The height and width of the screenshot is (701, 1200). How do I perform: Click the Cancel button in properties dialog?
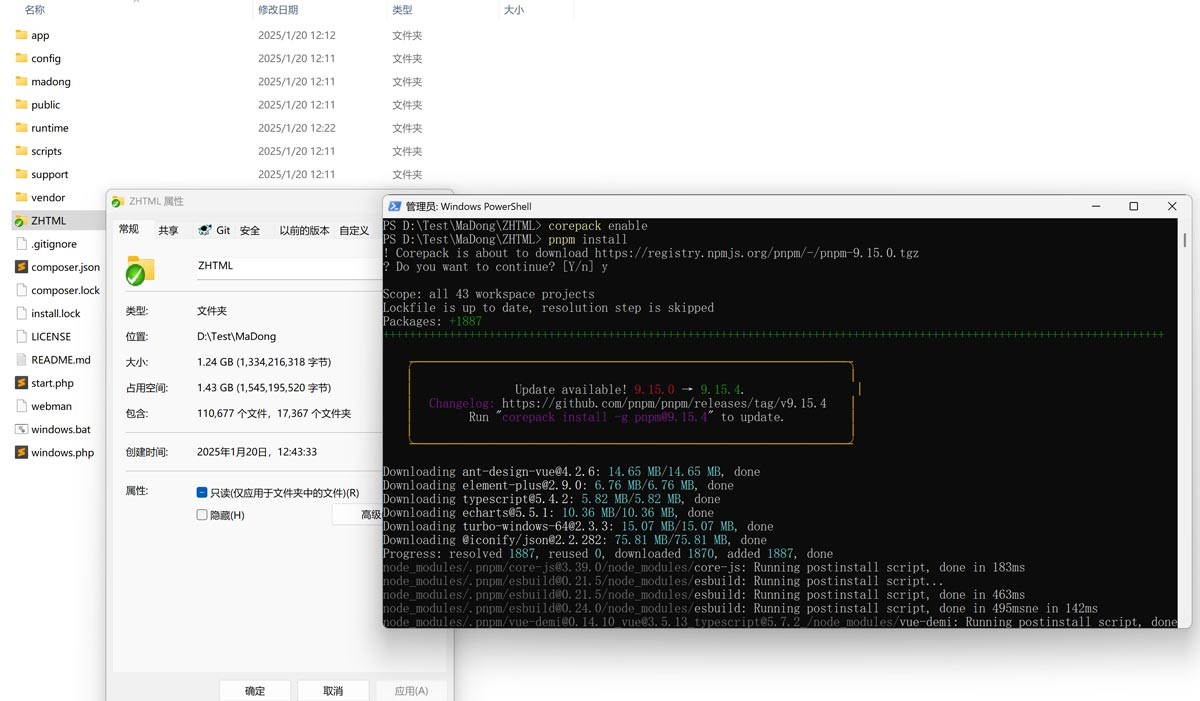point(333,691)
